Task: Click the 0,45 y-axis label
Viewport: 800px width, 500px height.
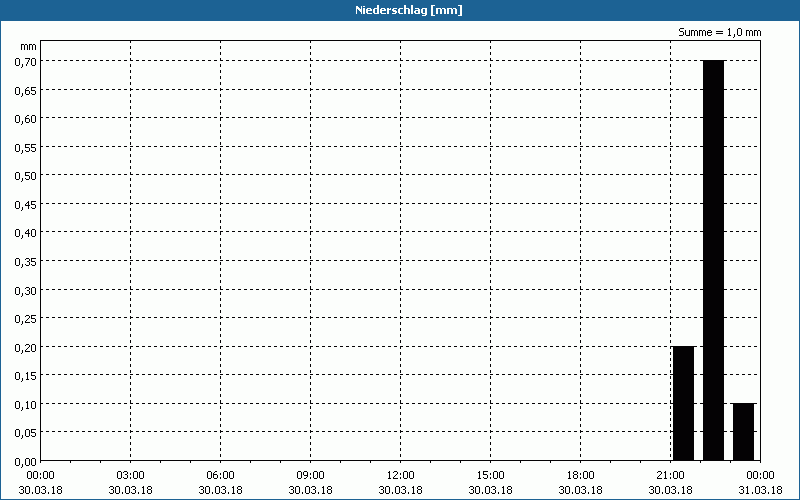Action: click(25, 205)
